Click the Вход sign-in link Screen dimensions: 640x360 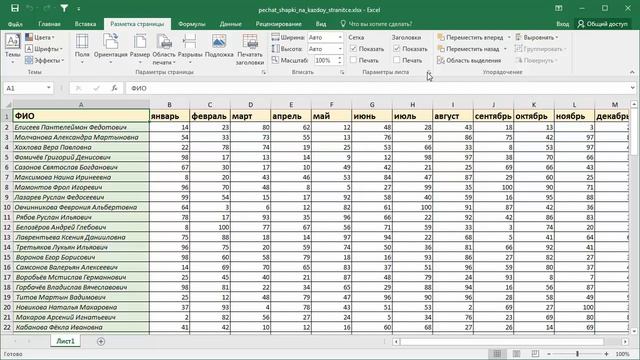(x=562, y=24)
